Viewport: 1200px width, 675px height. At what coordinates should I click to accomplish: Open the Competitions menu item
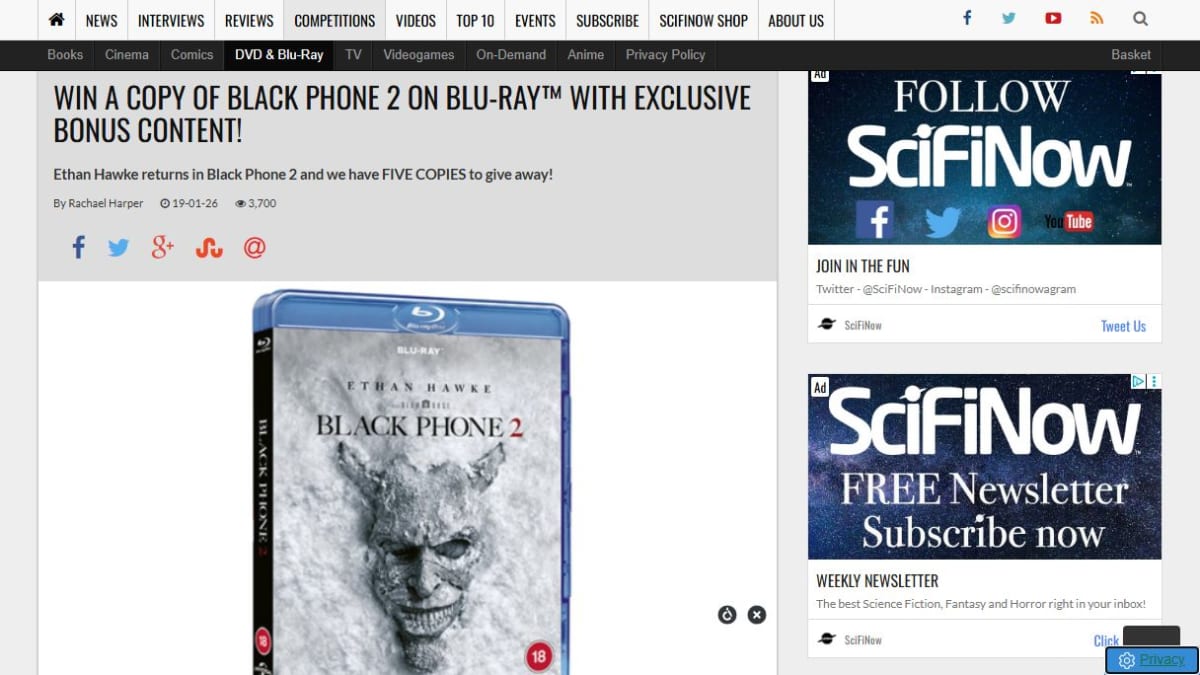(x=335, y=20)
